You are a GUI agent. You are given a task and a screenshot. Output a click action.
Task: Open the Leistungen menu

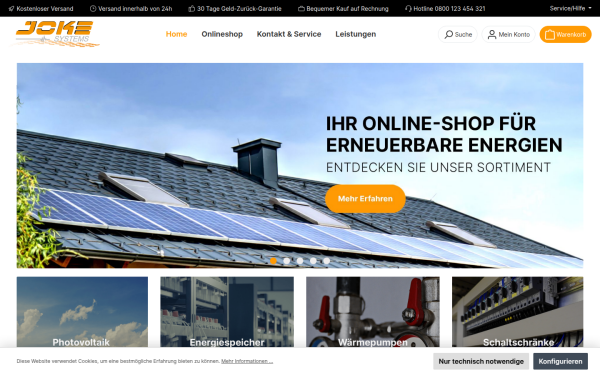coord(355,34)
